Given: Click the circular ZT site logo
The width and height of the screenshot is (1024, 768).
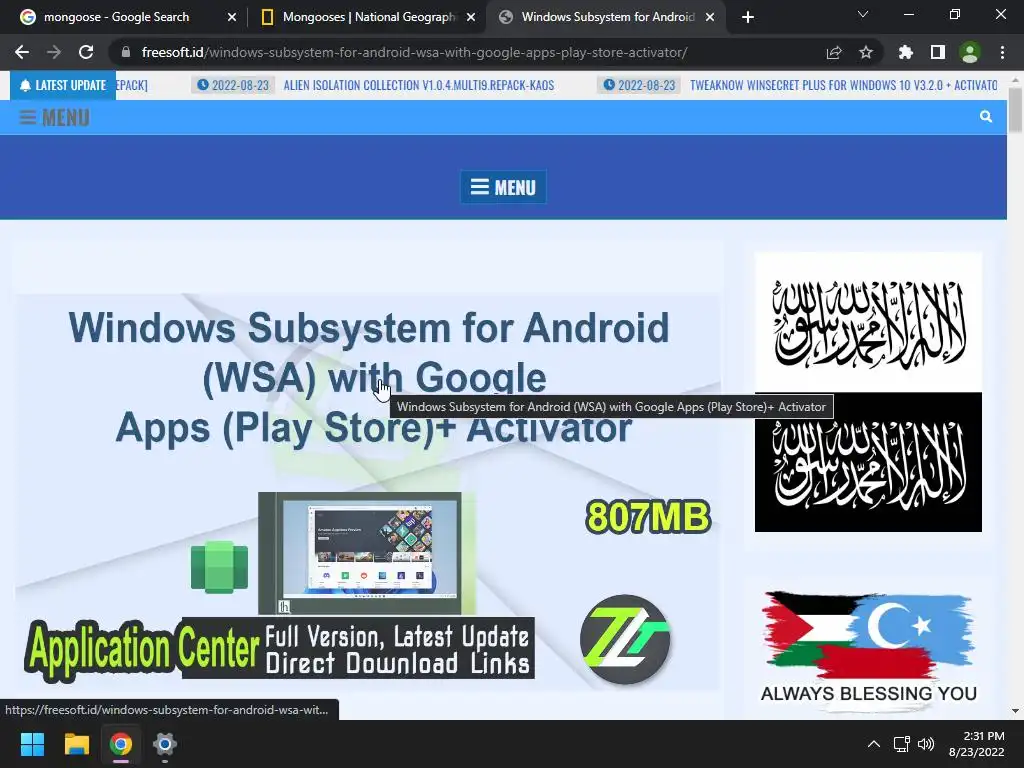Looking at the screenshot, I should [625, 639].
